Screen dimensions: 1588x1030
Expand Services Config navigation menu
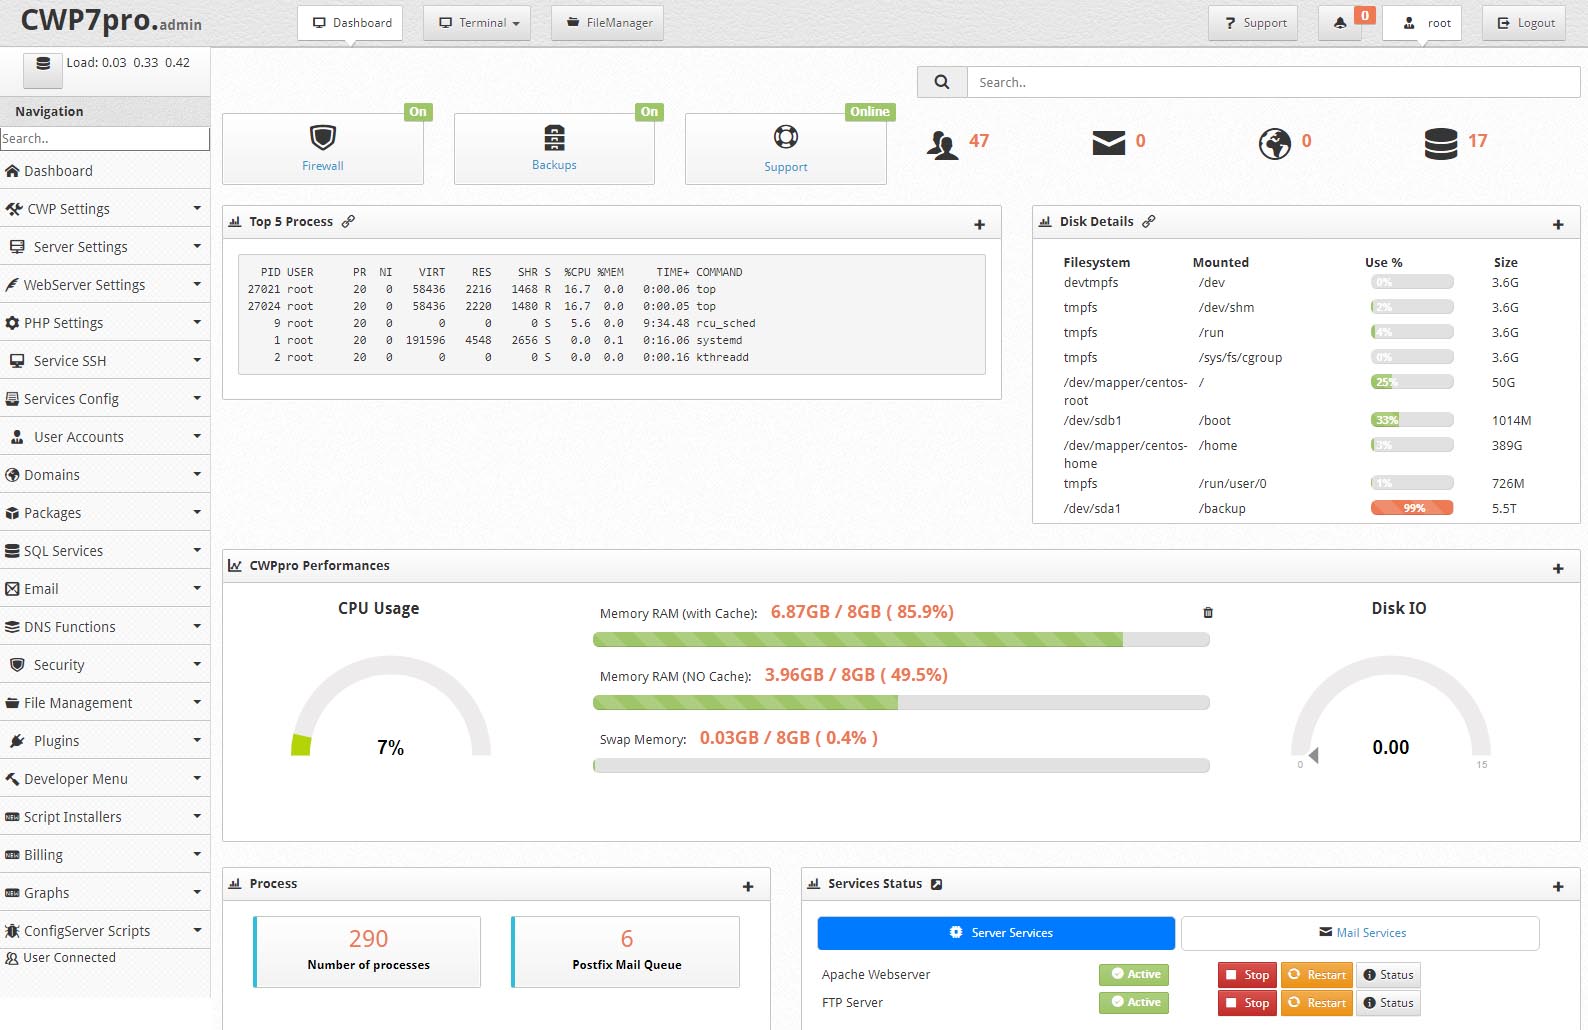point(105,399)
